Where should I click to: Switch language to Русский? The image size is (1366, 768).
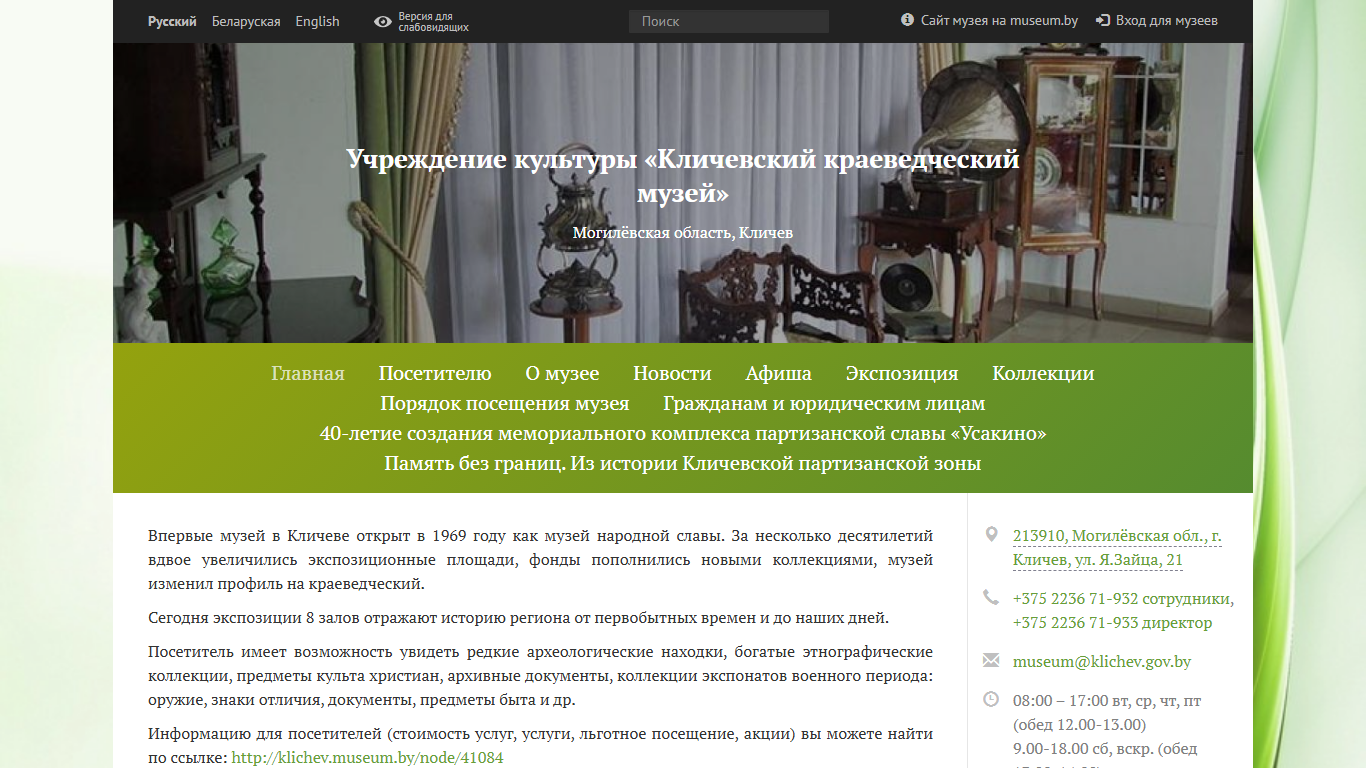tap(172, 21)
